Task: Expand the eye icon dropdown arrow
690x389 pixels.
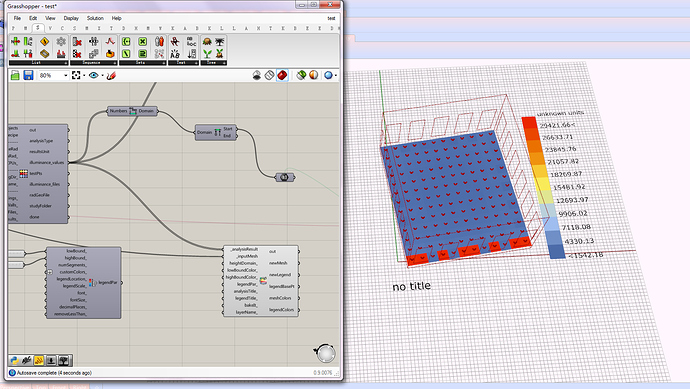Action: (x=102, y=76)
